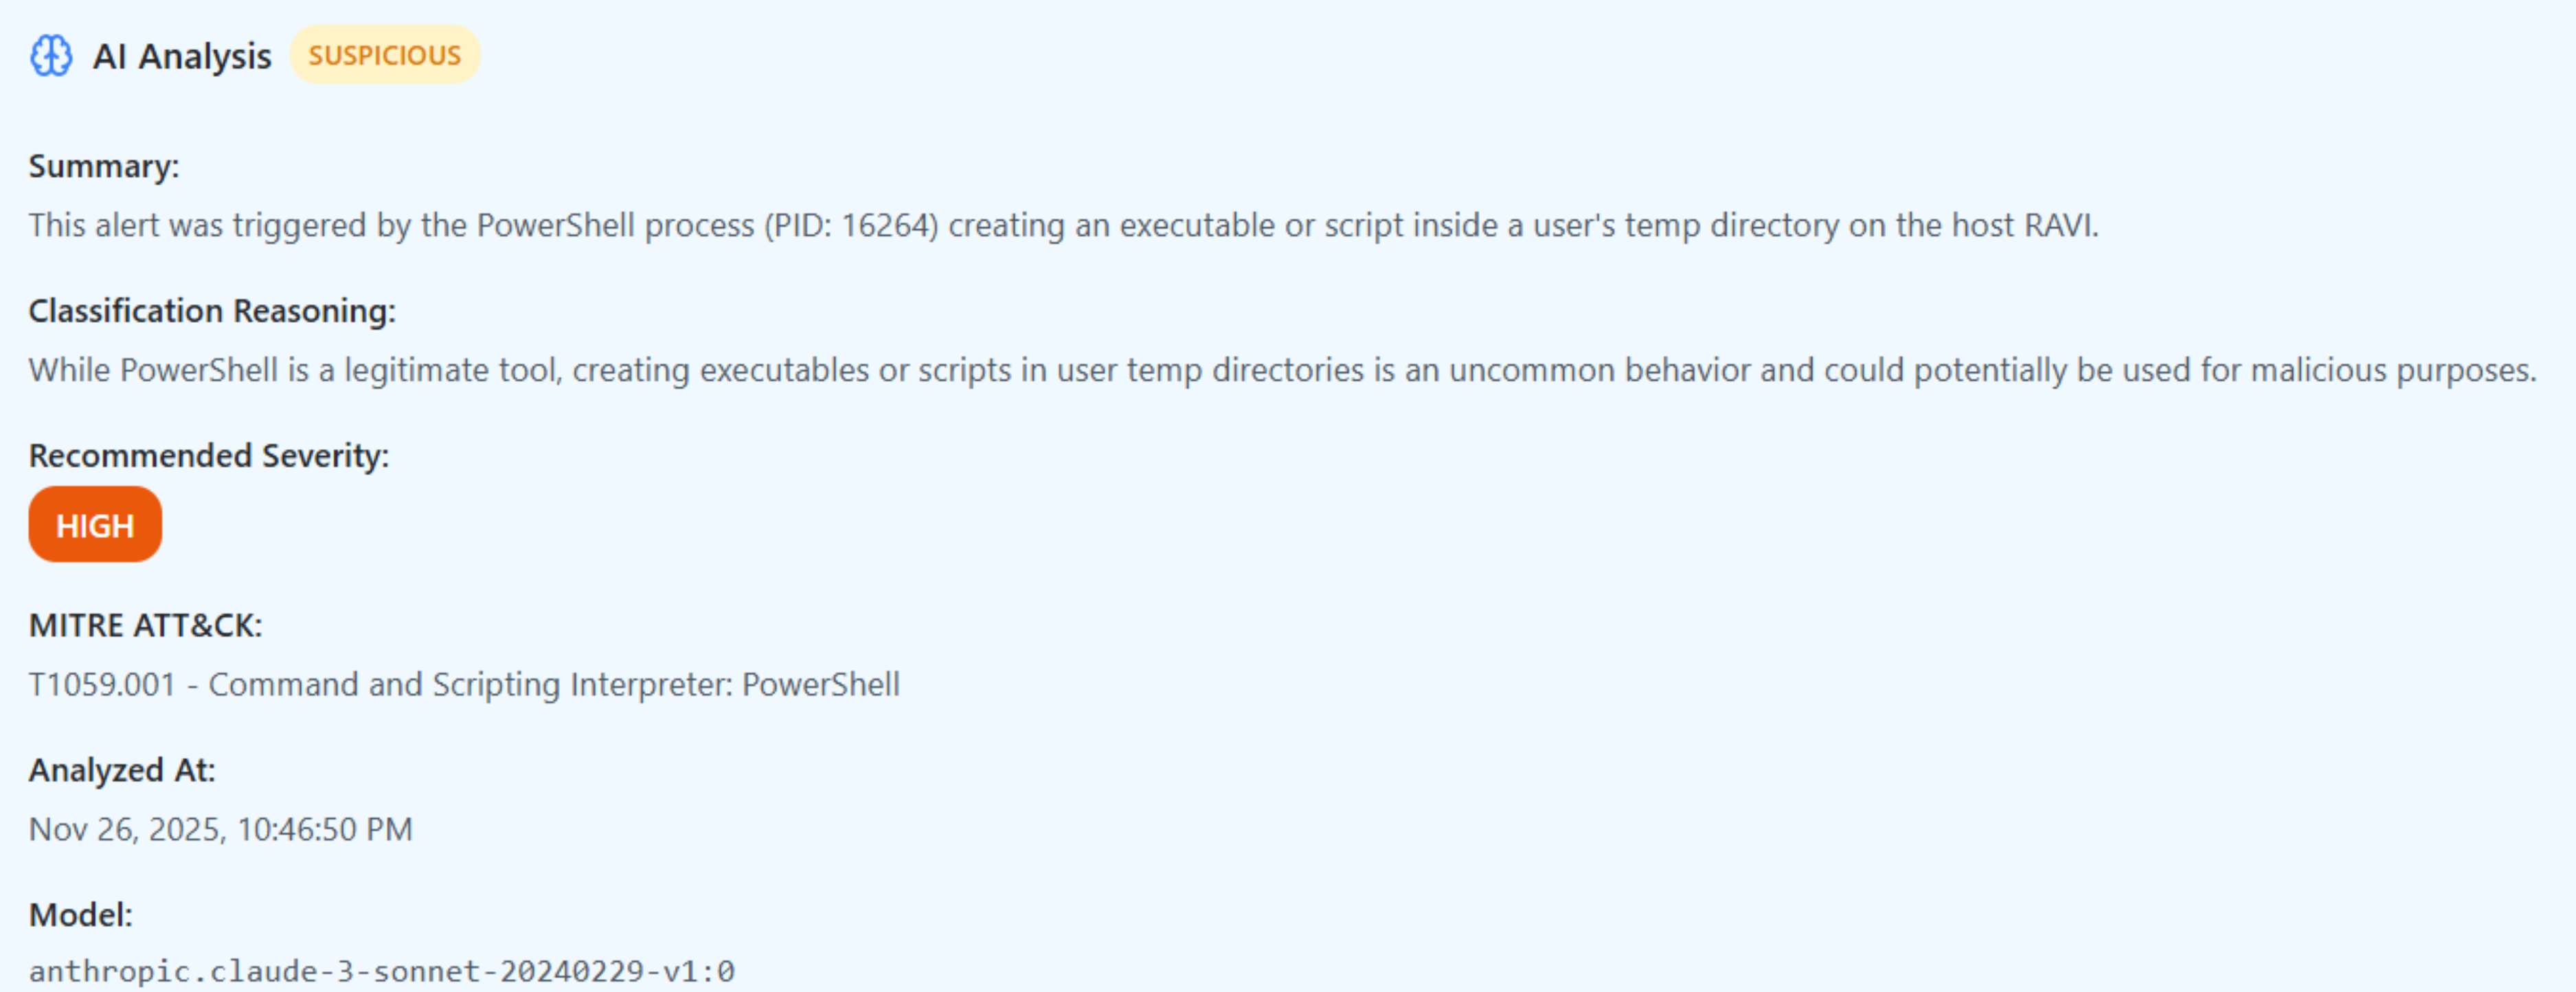
Task: Click the 10:46:50 PM time value
Action: [x=325, y=829]
